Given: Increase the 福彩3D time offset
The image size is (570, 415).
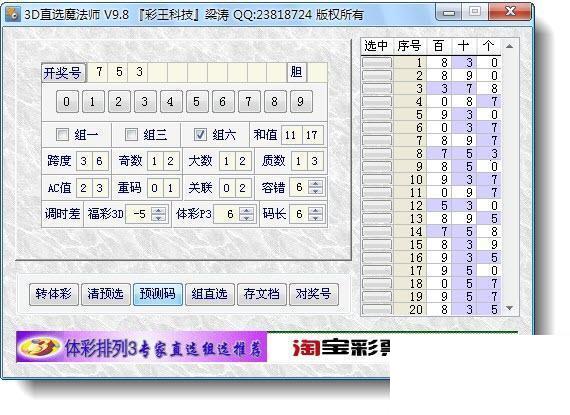Looking at the screenshot, I should 158,211.
